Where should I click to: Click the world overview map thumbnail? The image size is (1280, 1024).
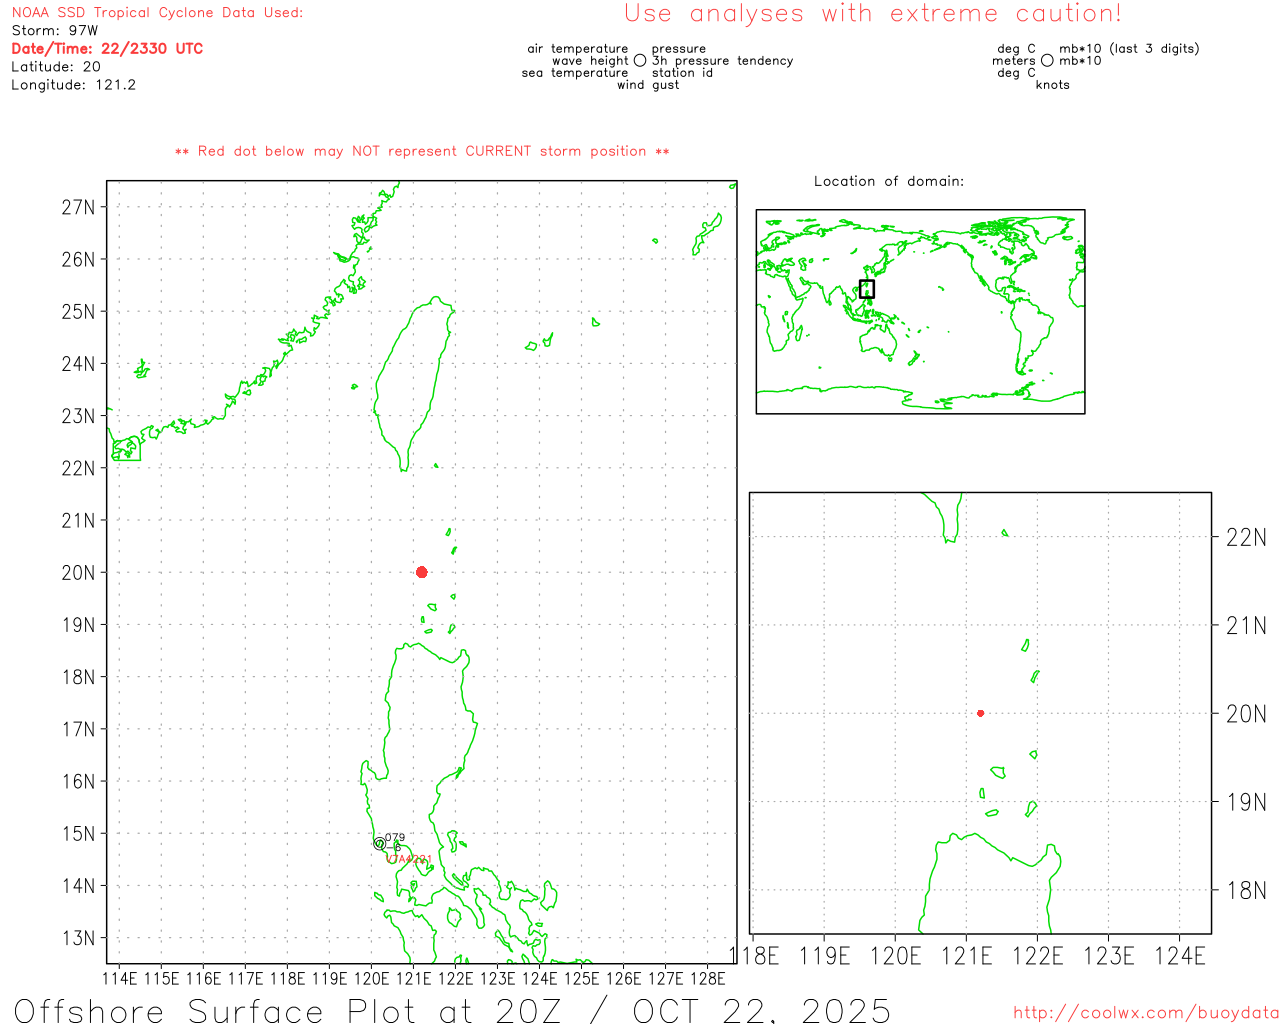[x=920, y=311]
